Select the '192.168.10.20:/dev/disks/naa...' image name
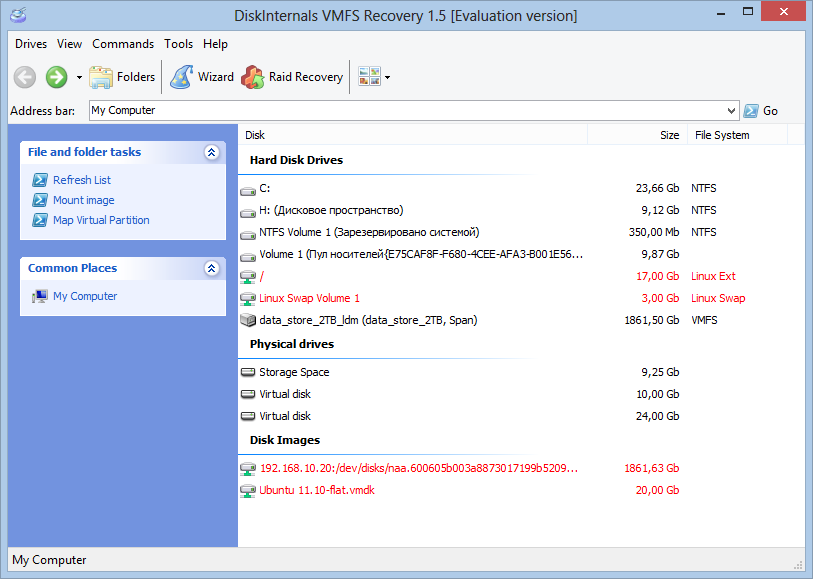 click(x=419, y=469)
